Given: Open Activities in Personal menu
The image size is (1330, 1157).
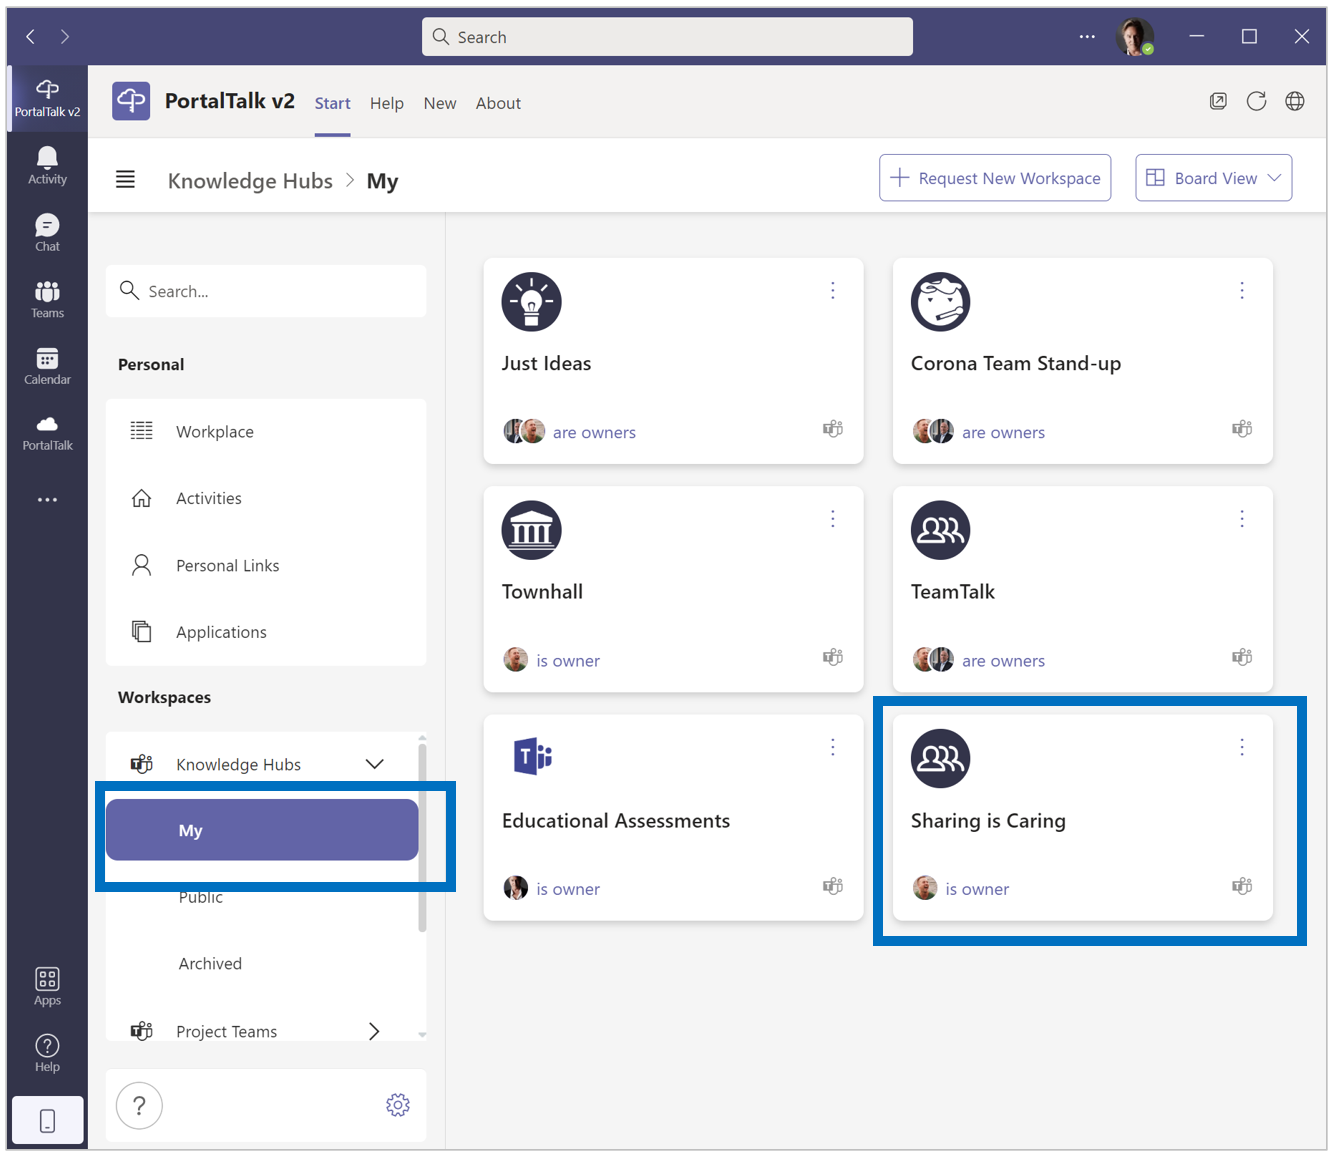Looking at the screenshot, I should click(x=266, y=498).
